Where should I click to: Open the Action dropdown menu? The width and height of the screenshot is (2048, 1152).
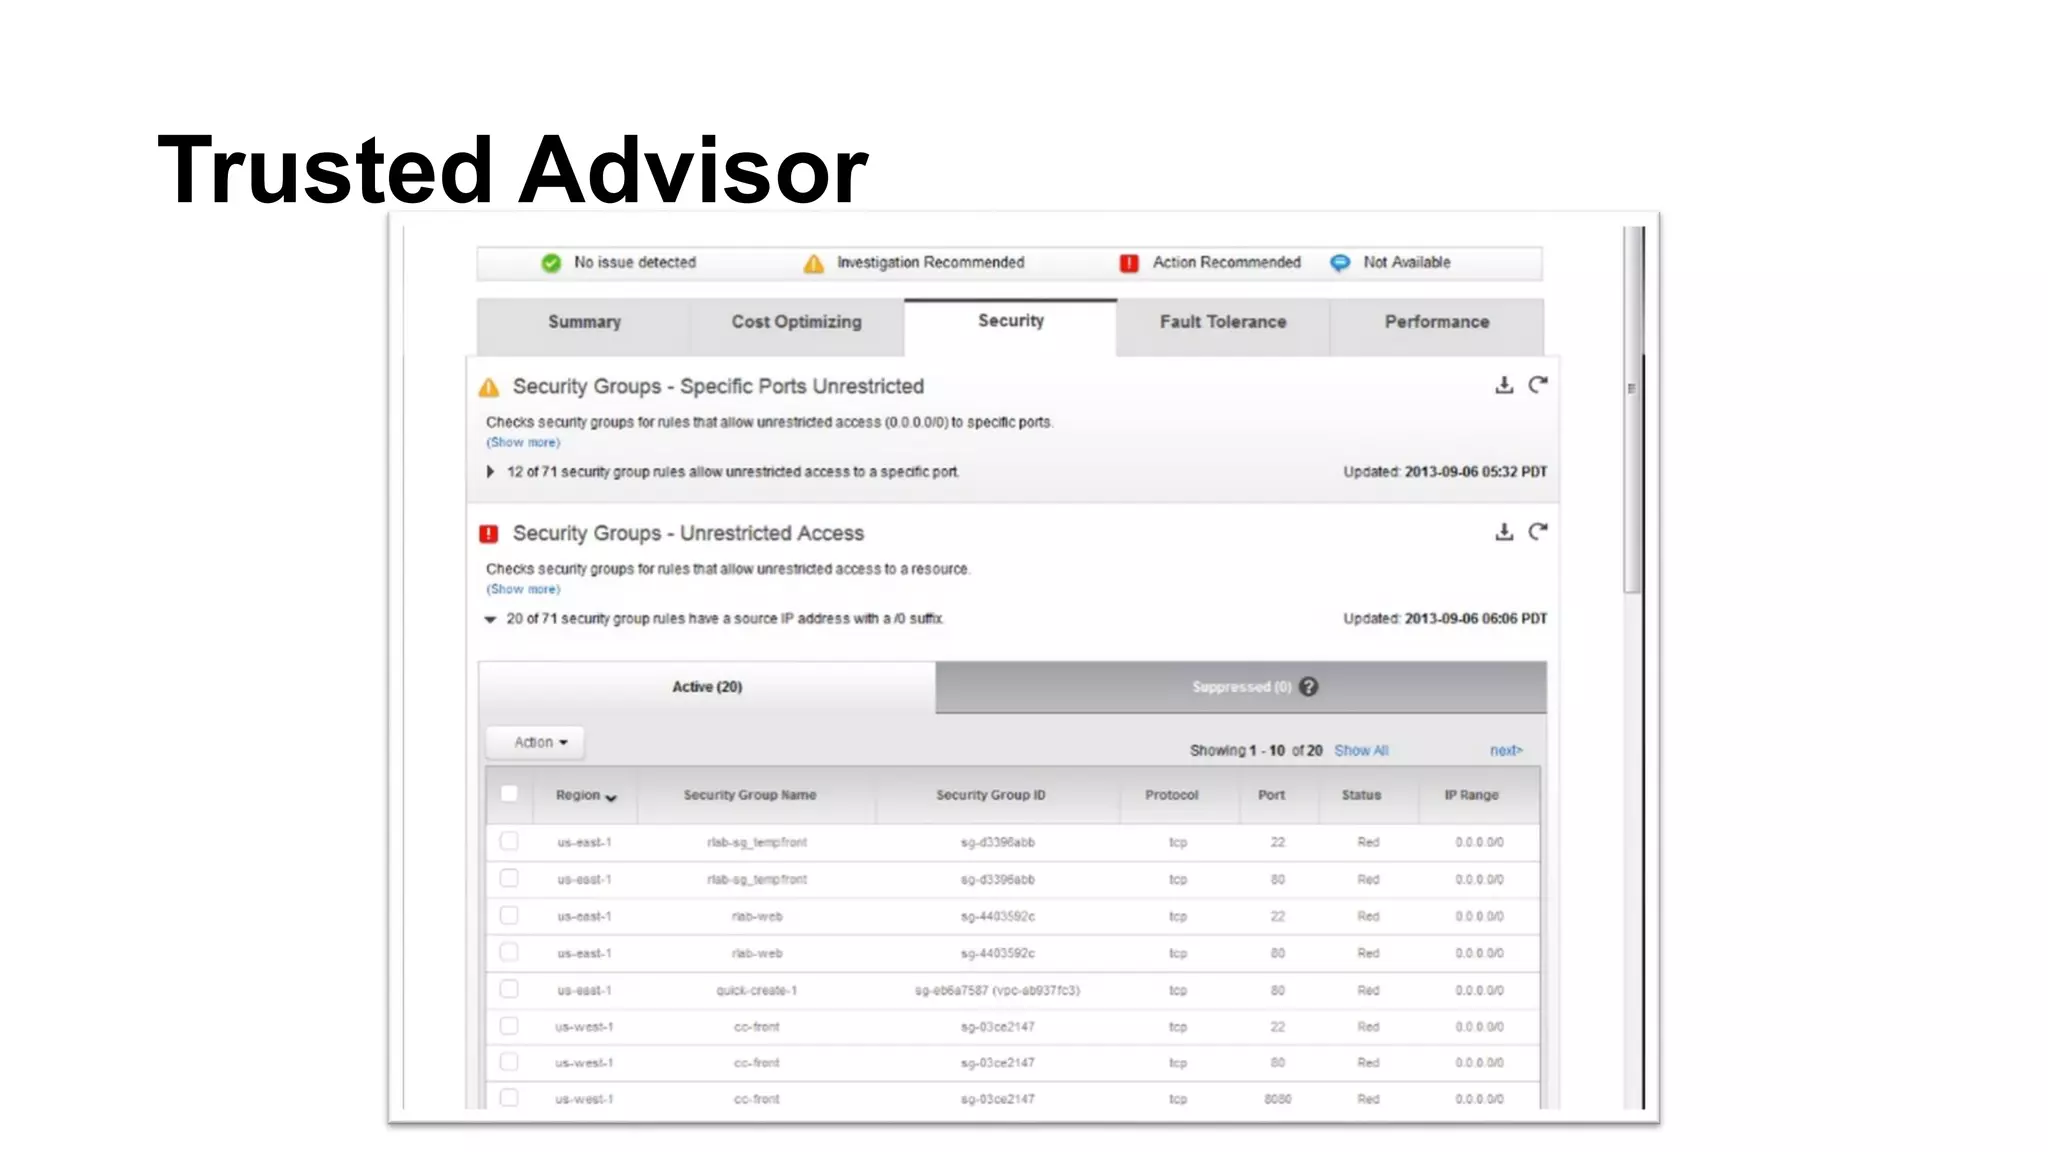point(540,742)
